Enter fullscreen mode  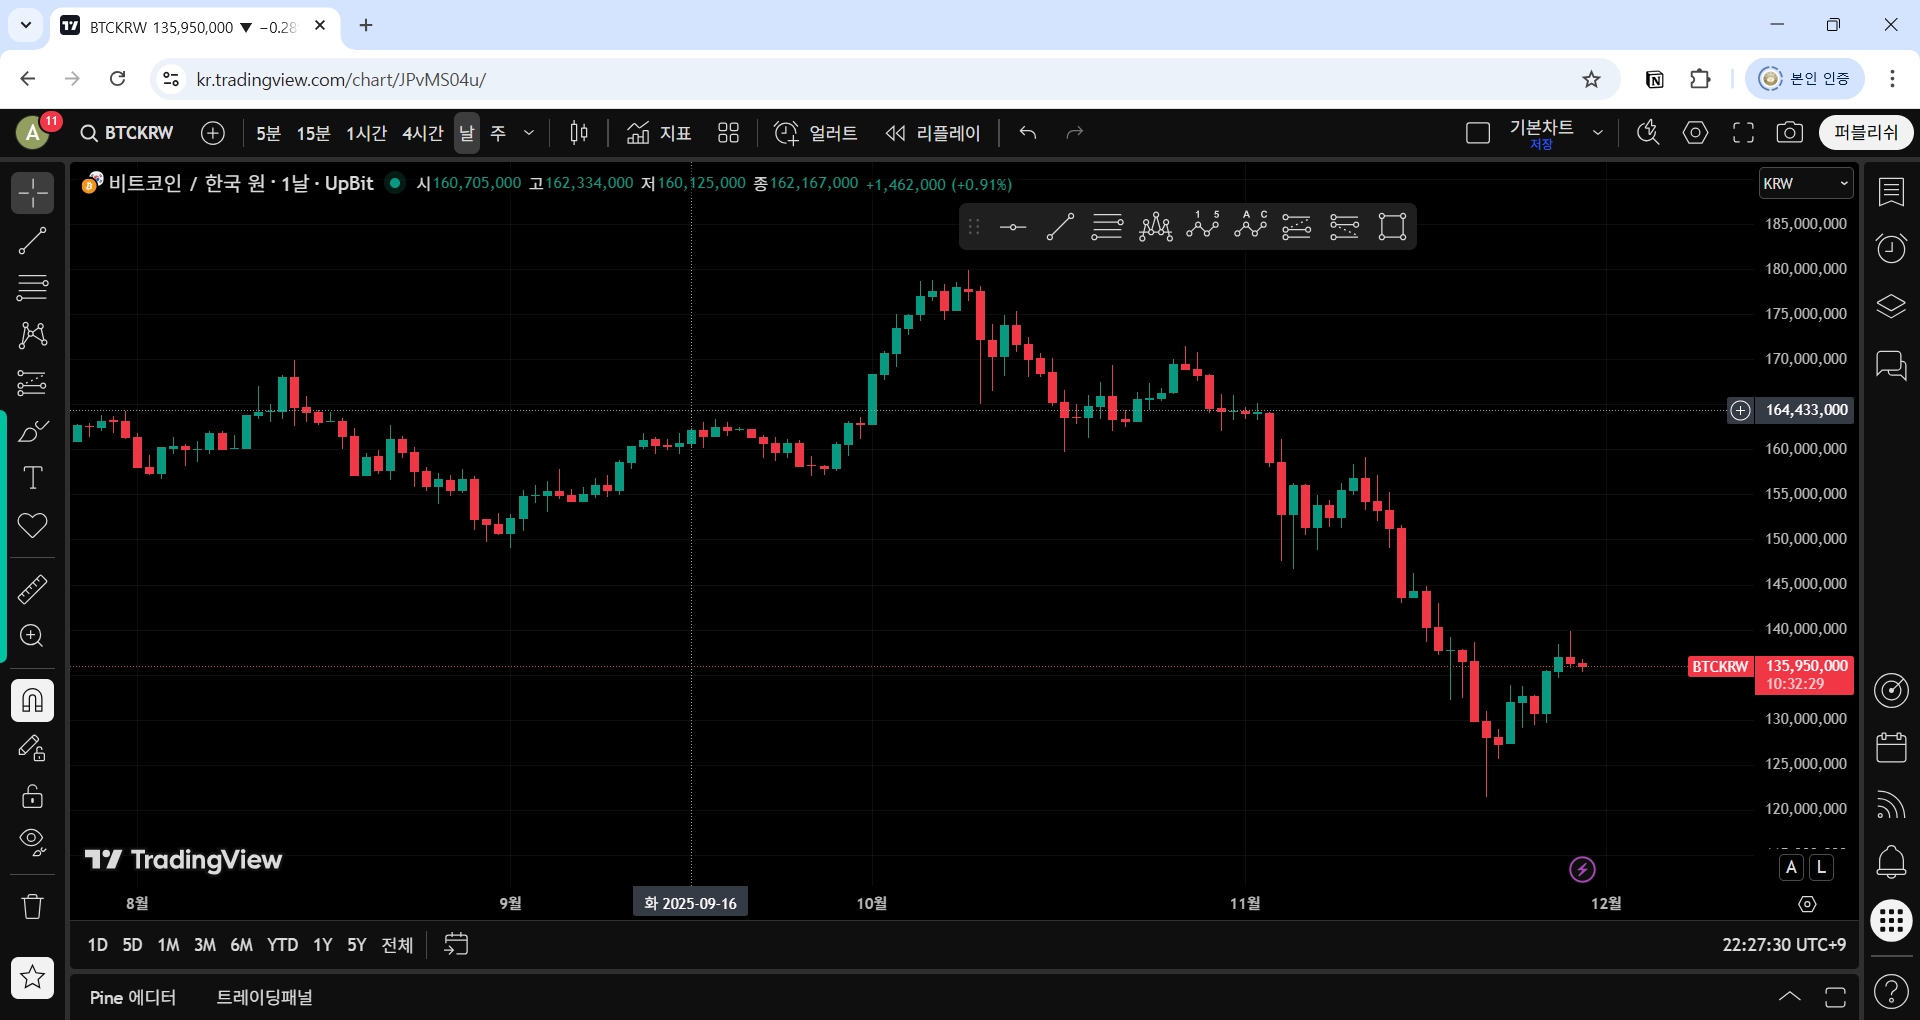(1743, 133)
